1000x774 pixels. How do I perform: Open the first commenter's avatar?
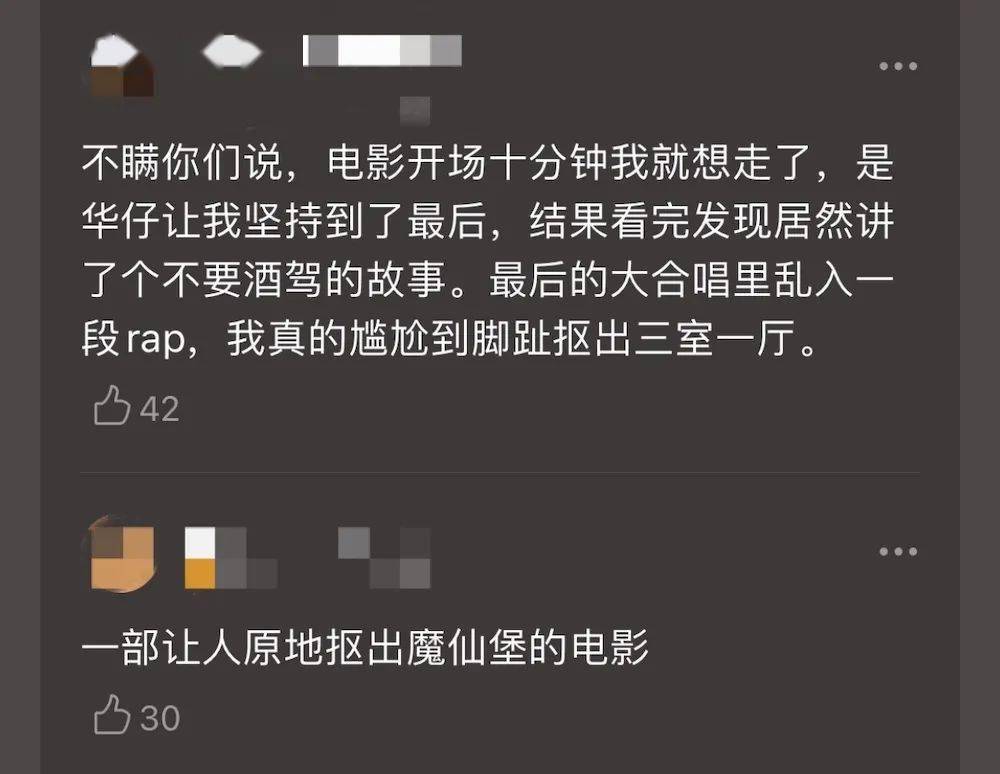[x=122, y=66]
